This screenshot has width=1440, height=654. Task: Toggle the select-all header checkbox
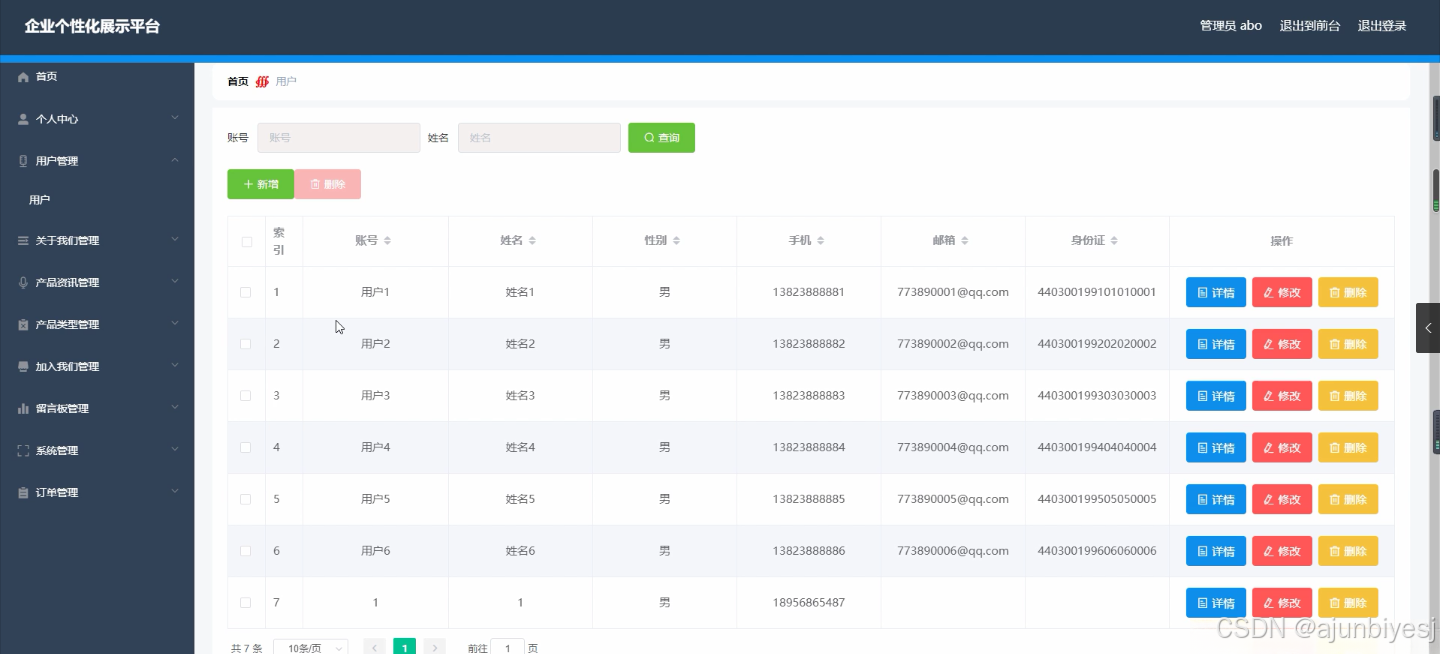pyautogui.click(x=246, y=242)
